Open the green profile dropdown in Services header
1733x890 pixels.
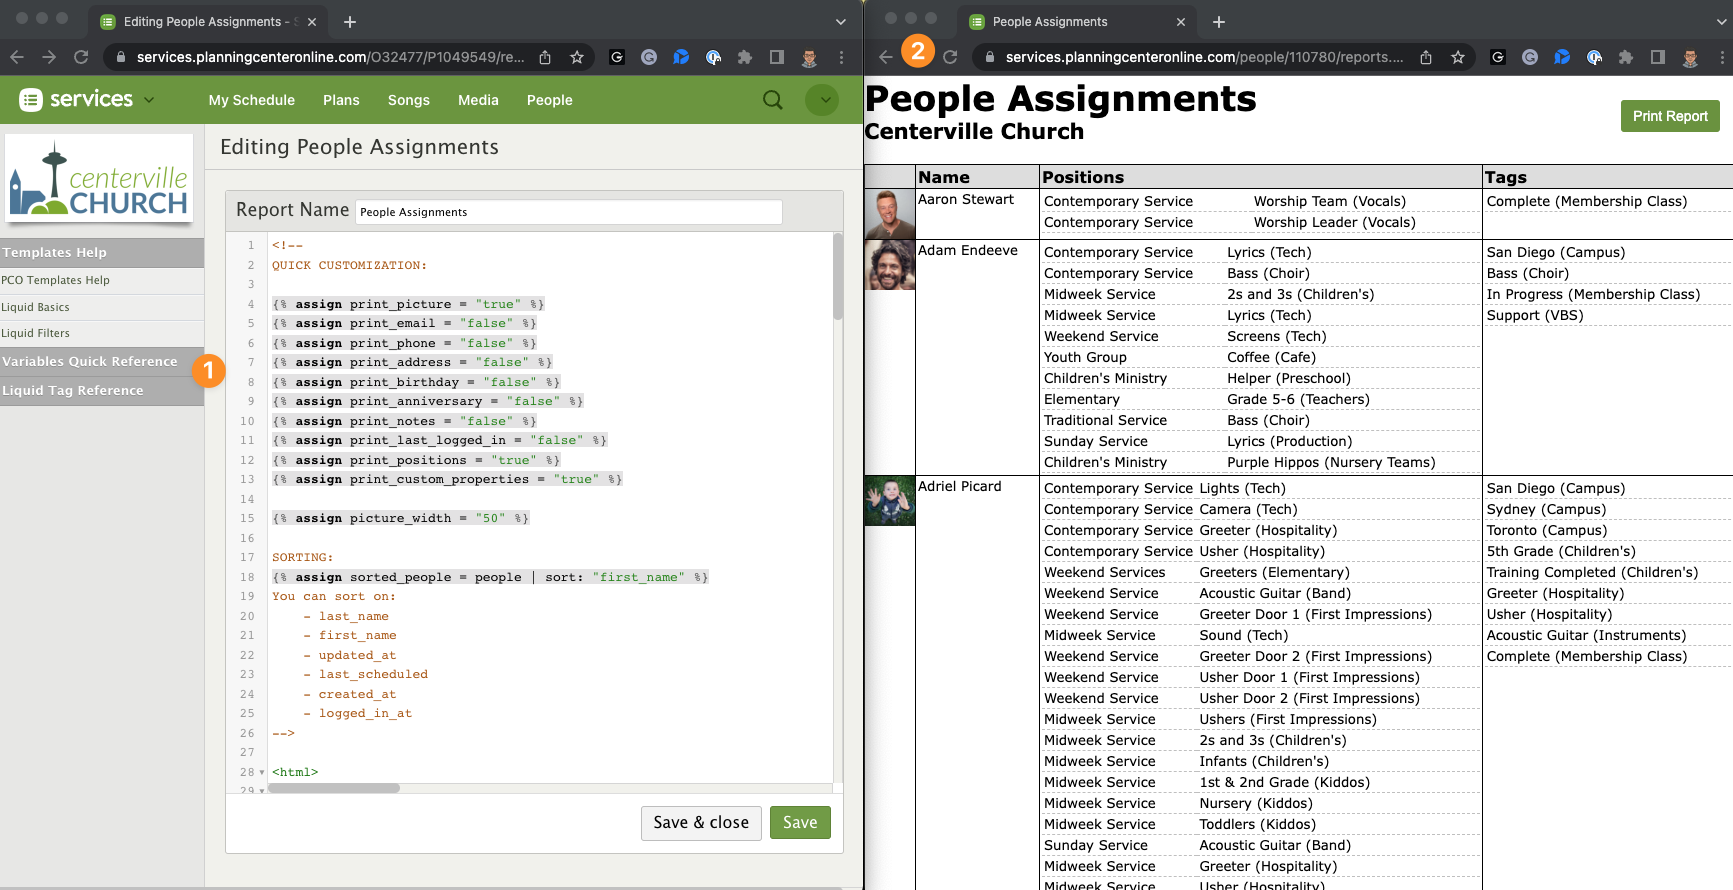(x=822, y=99)
